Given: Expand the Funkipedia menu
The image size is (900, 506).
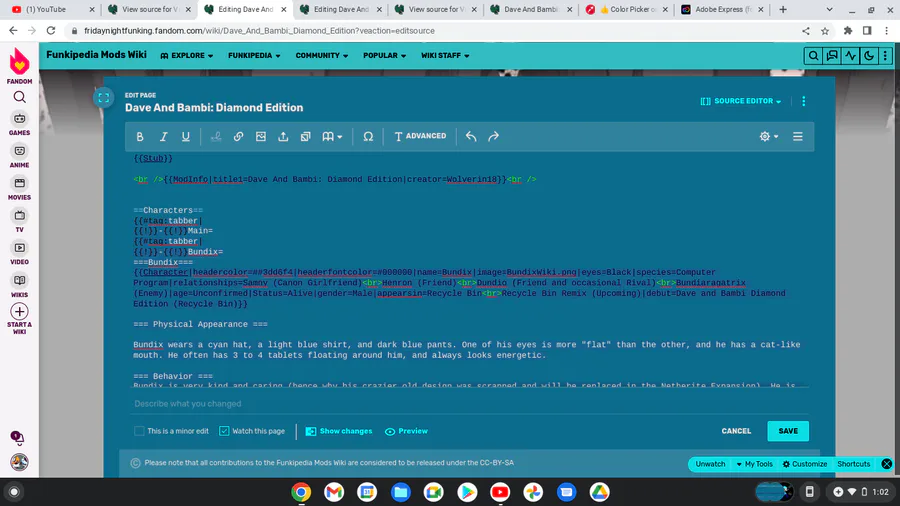Looking at the screenshot, I should [x=254, y=56].
